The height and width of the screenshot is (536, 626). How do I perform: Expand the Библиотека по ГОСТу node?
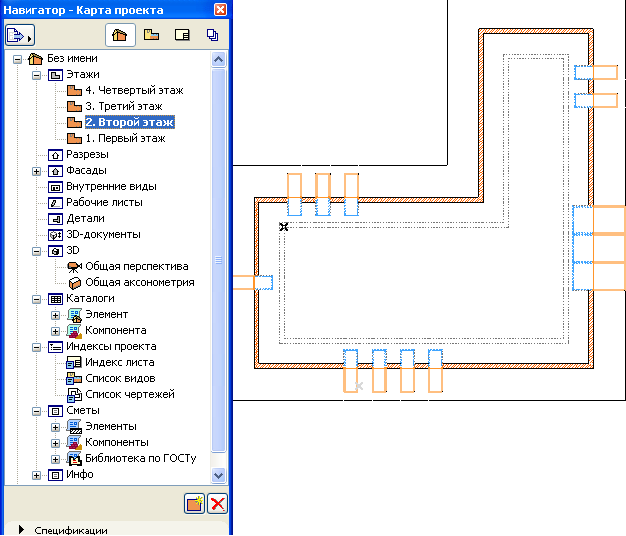[56, 458]
